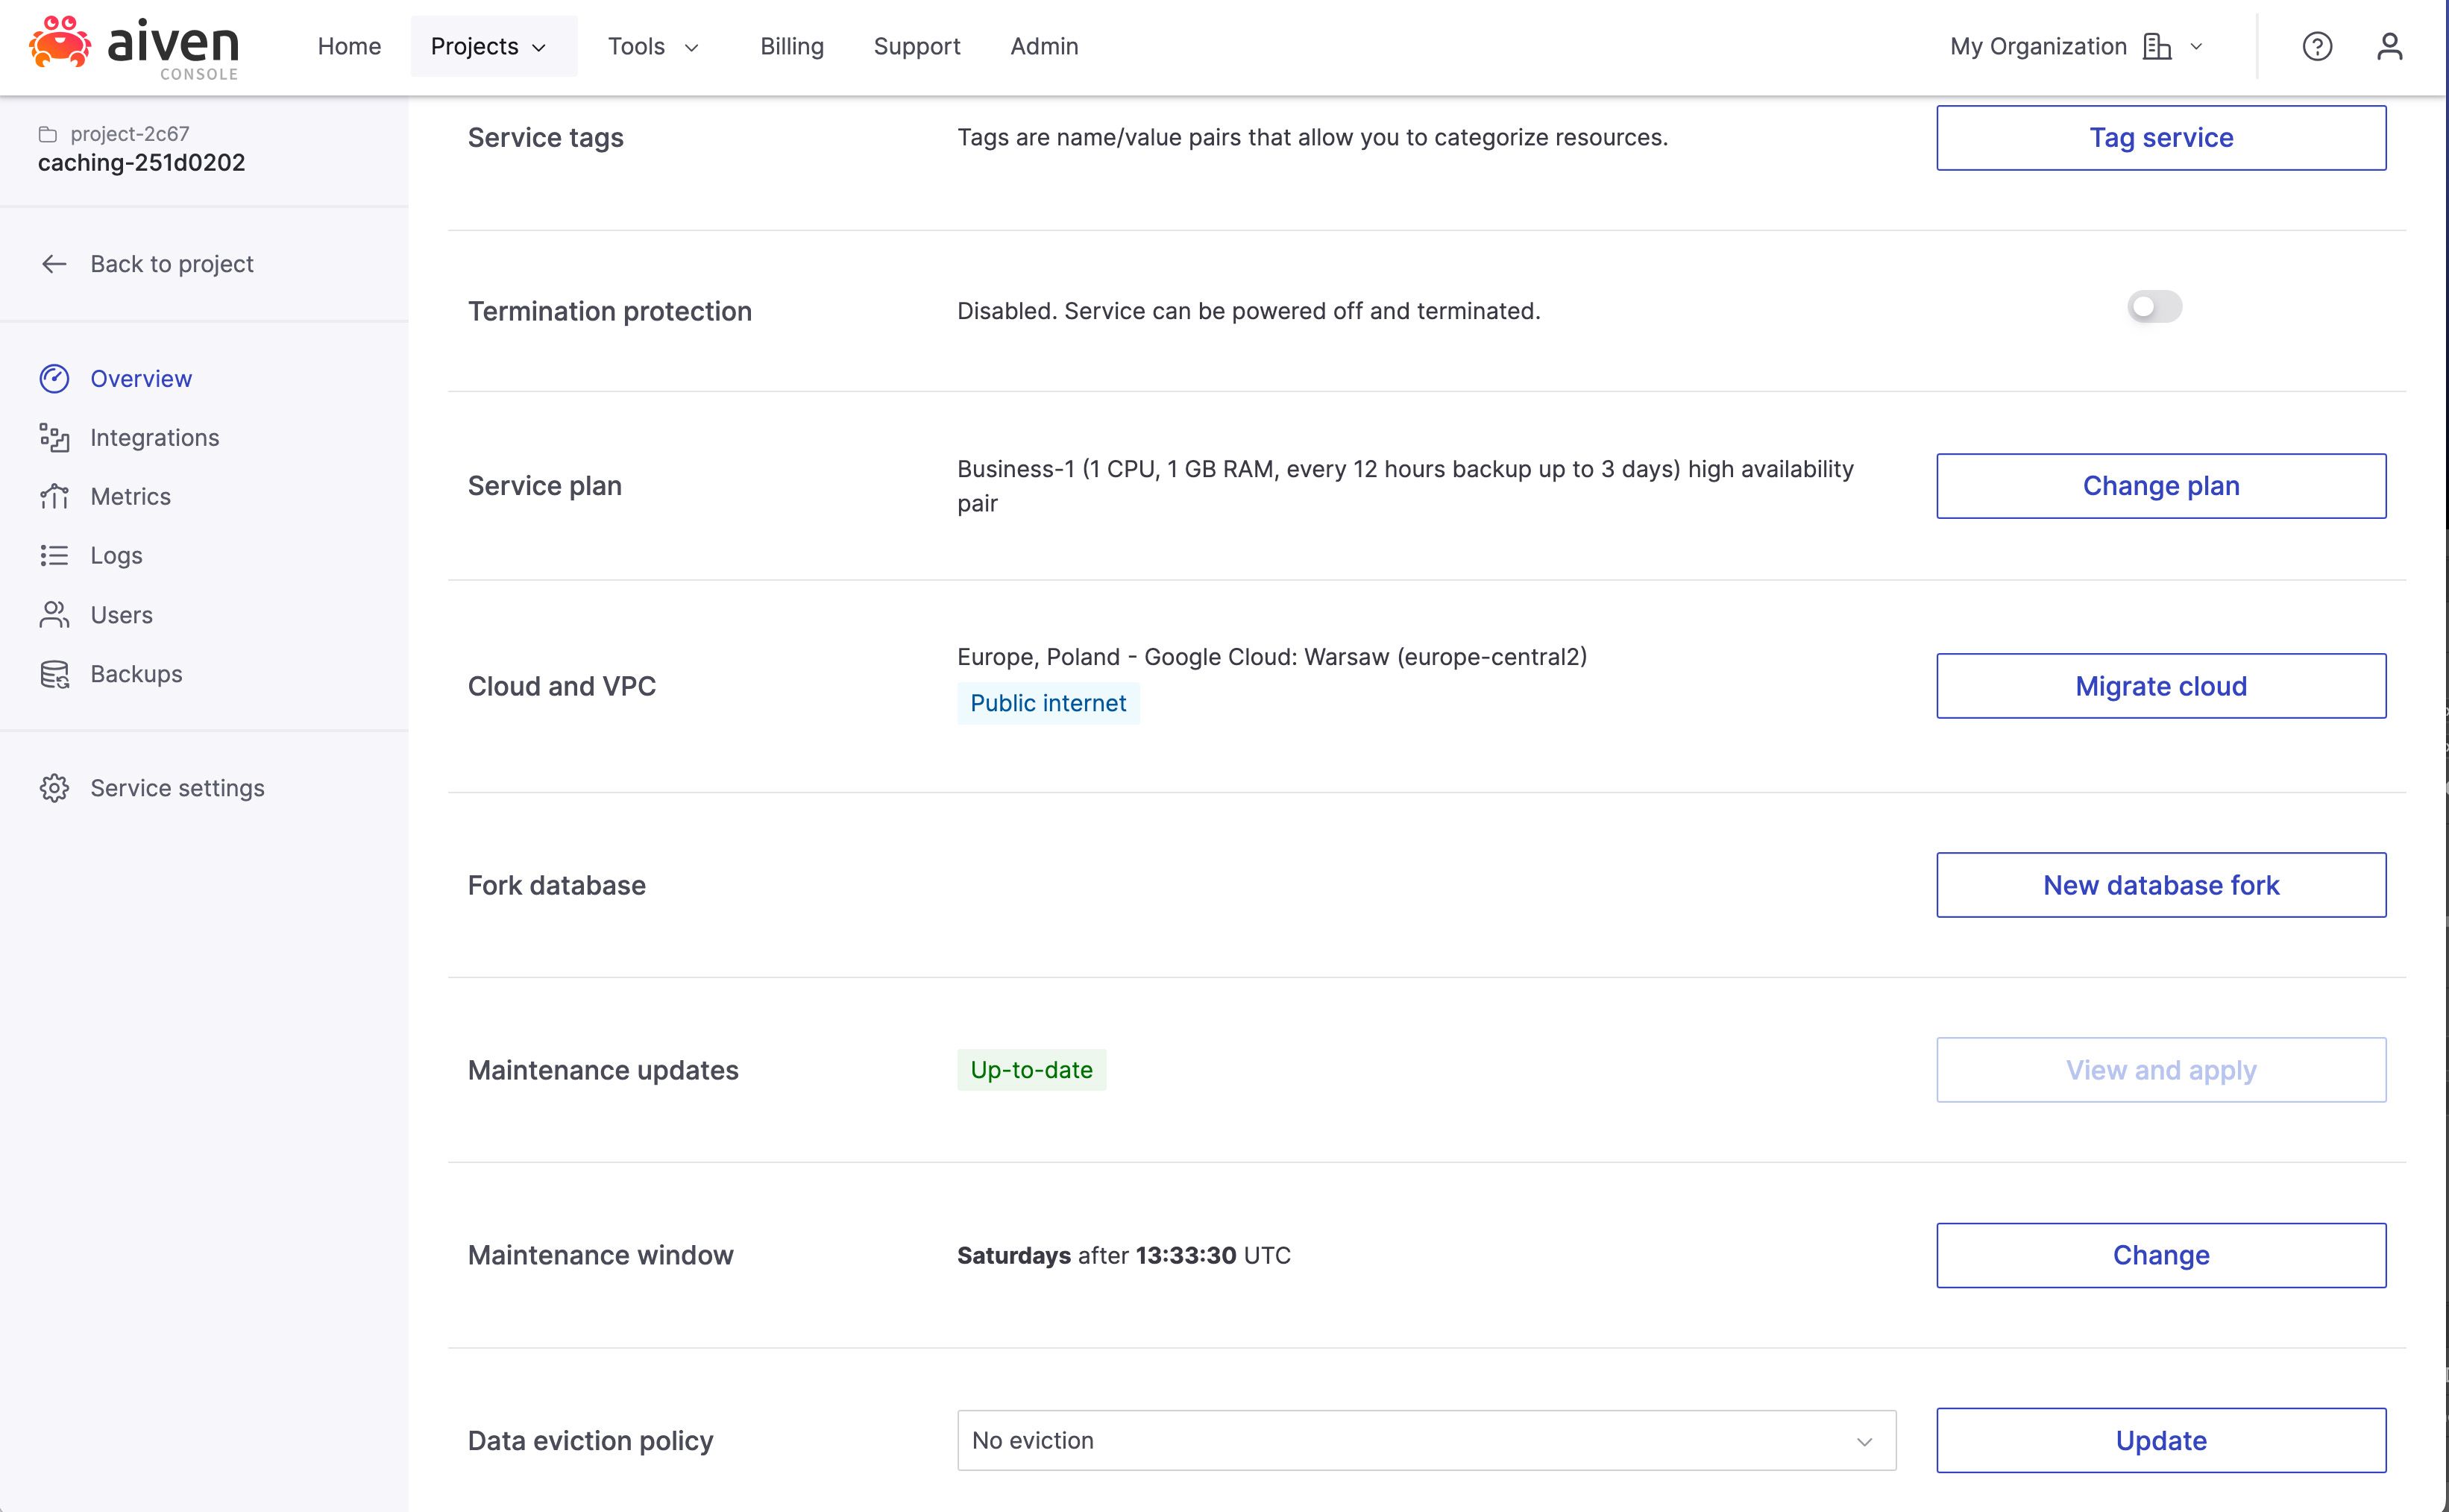Image resolution: width=2449 pixels, height=1512 pixels.
Task: Open the Support menu item
Action: point(916,46)
